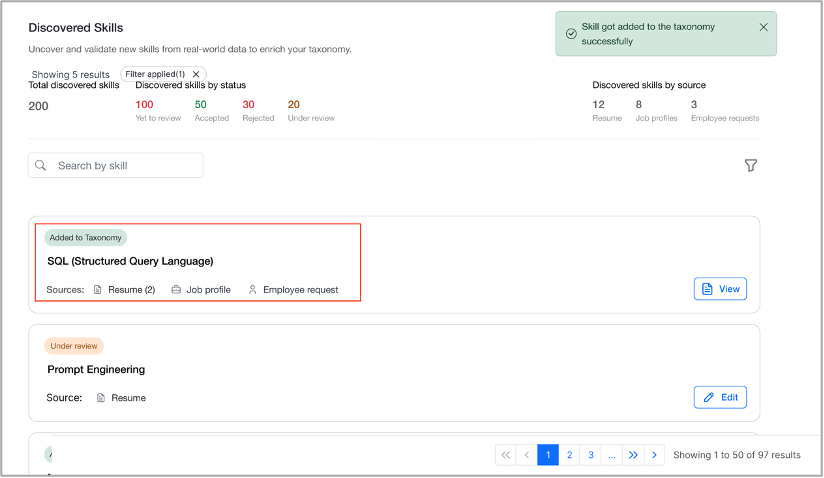Click the Resume (2) source in SQL card
This screenshot has width=824, height=478.
tap(125, 289)
